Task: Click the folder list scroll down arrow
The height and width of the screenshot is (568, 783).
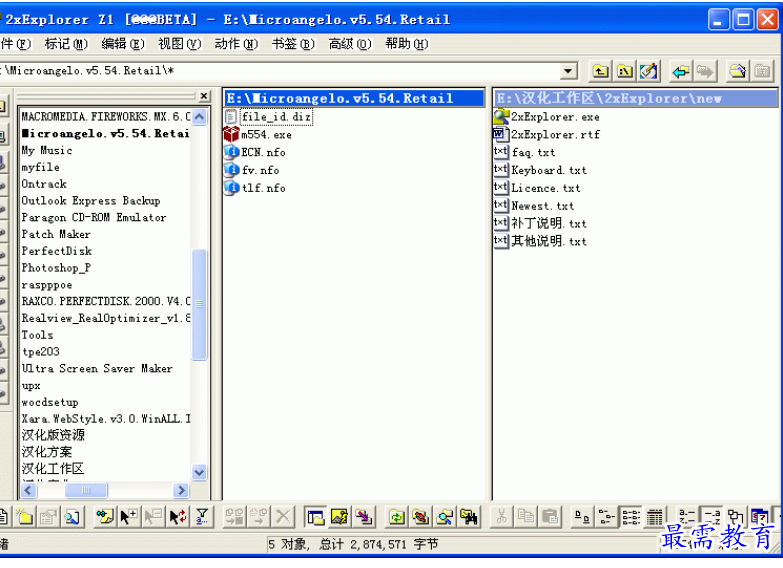Action: (x=199, y=472)
